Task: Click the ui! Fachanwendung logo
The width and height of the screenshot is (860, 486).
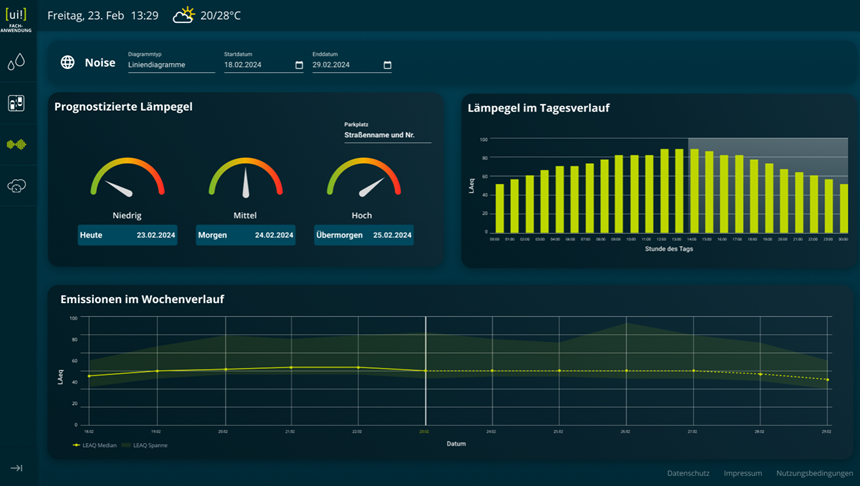Action: tap(16, 20)
